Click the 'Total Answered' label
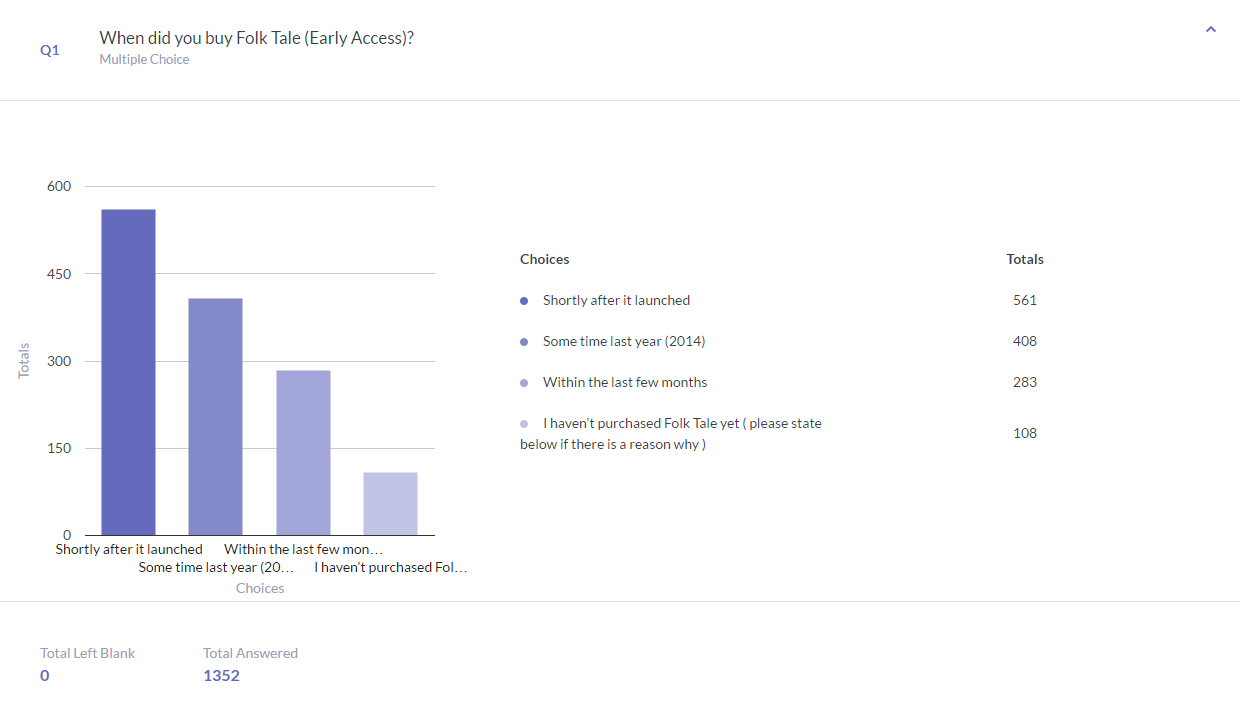Viewport: 1240px width, 727px height. click(250, 653)
